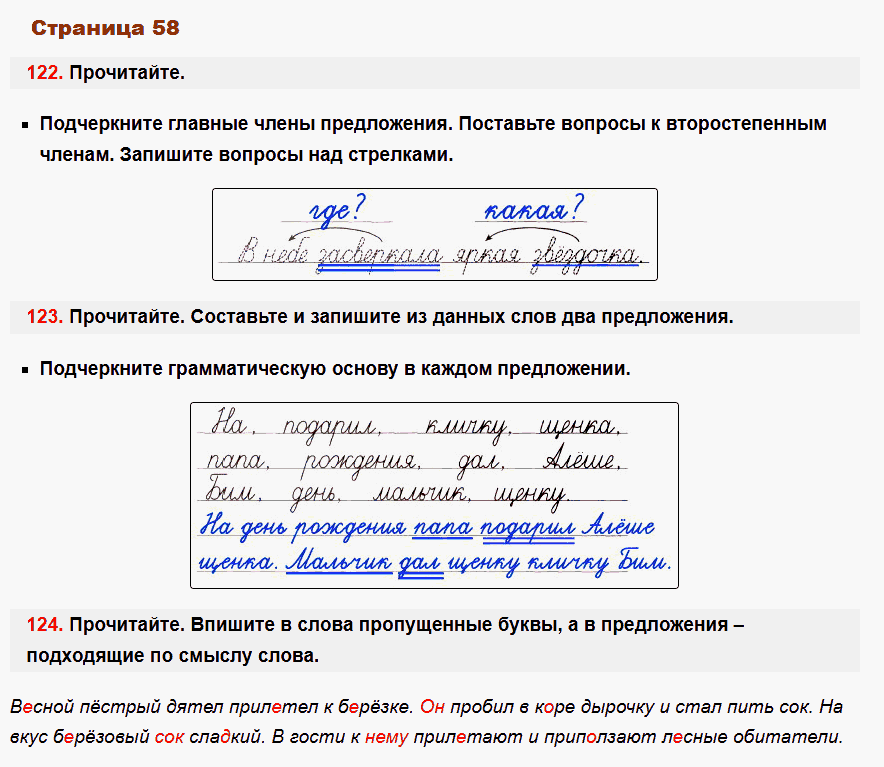Click the underlined word Мальчик
Viewport: 884px width, 767px height.
tap(343, 560)
